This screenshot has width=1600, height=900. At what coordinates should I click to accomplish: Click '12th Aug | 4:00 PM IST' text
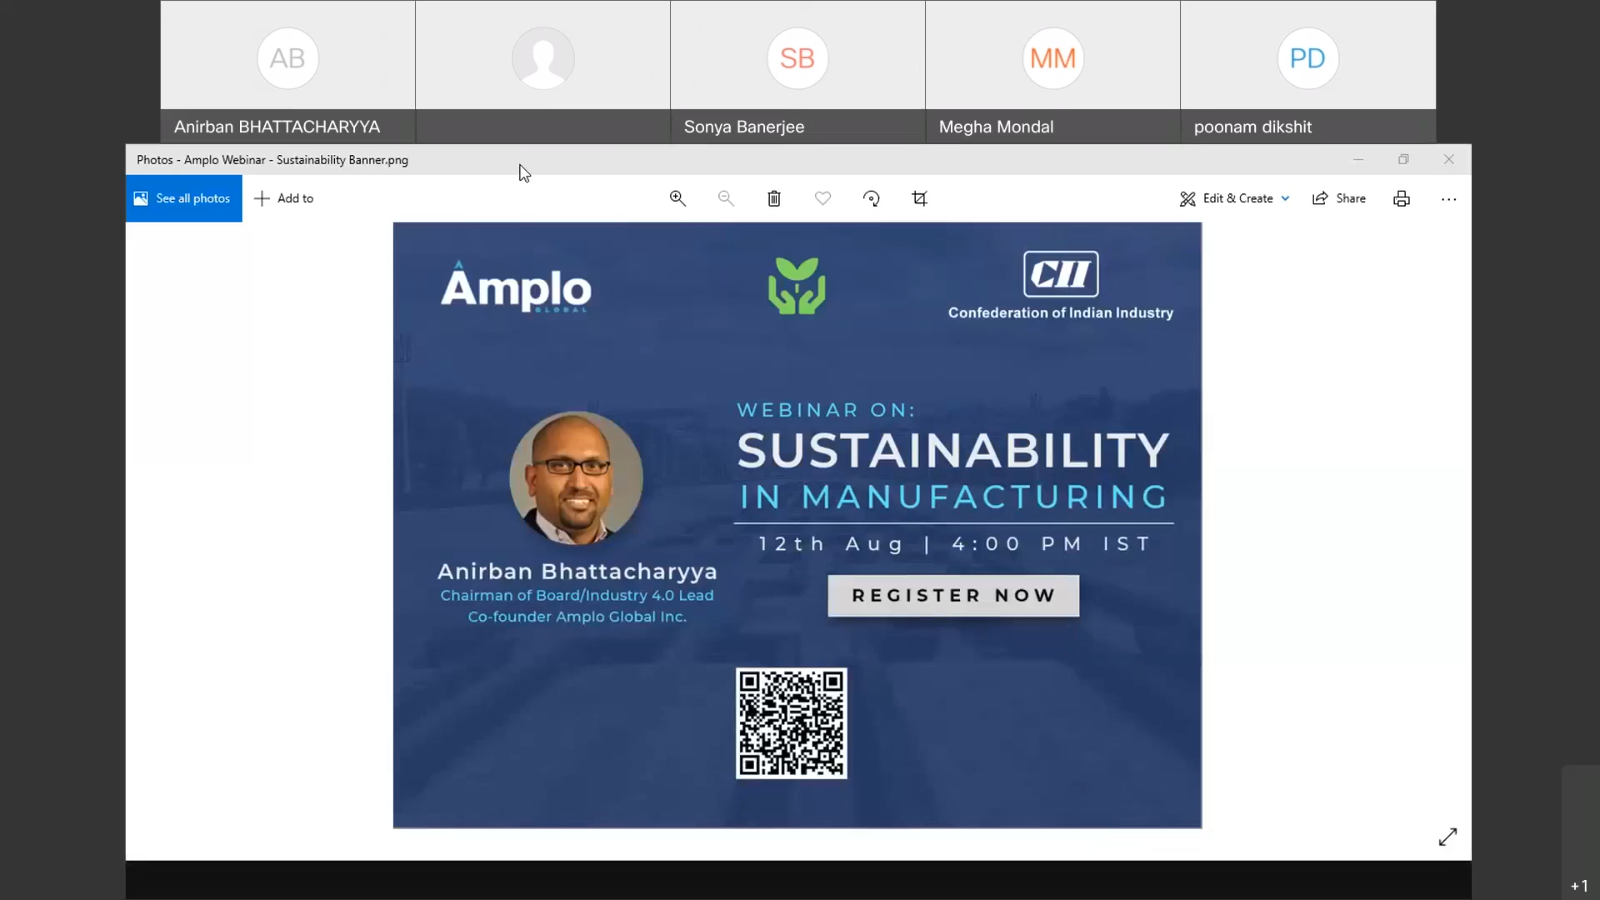pos(954,544)
